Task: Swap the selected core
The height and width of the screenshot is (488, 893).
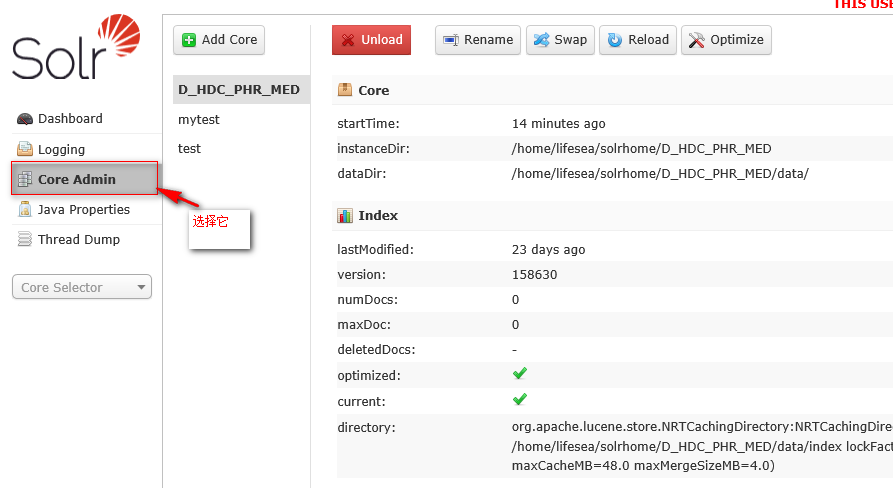Action: tap(560, 40)
